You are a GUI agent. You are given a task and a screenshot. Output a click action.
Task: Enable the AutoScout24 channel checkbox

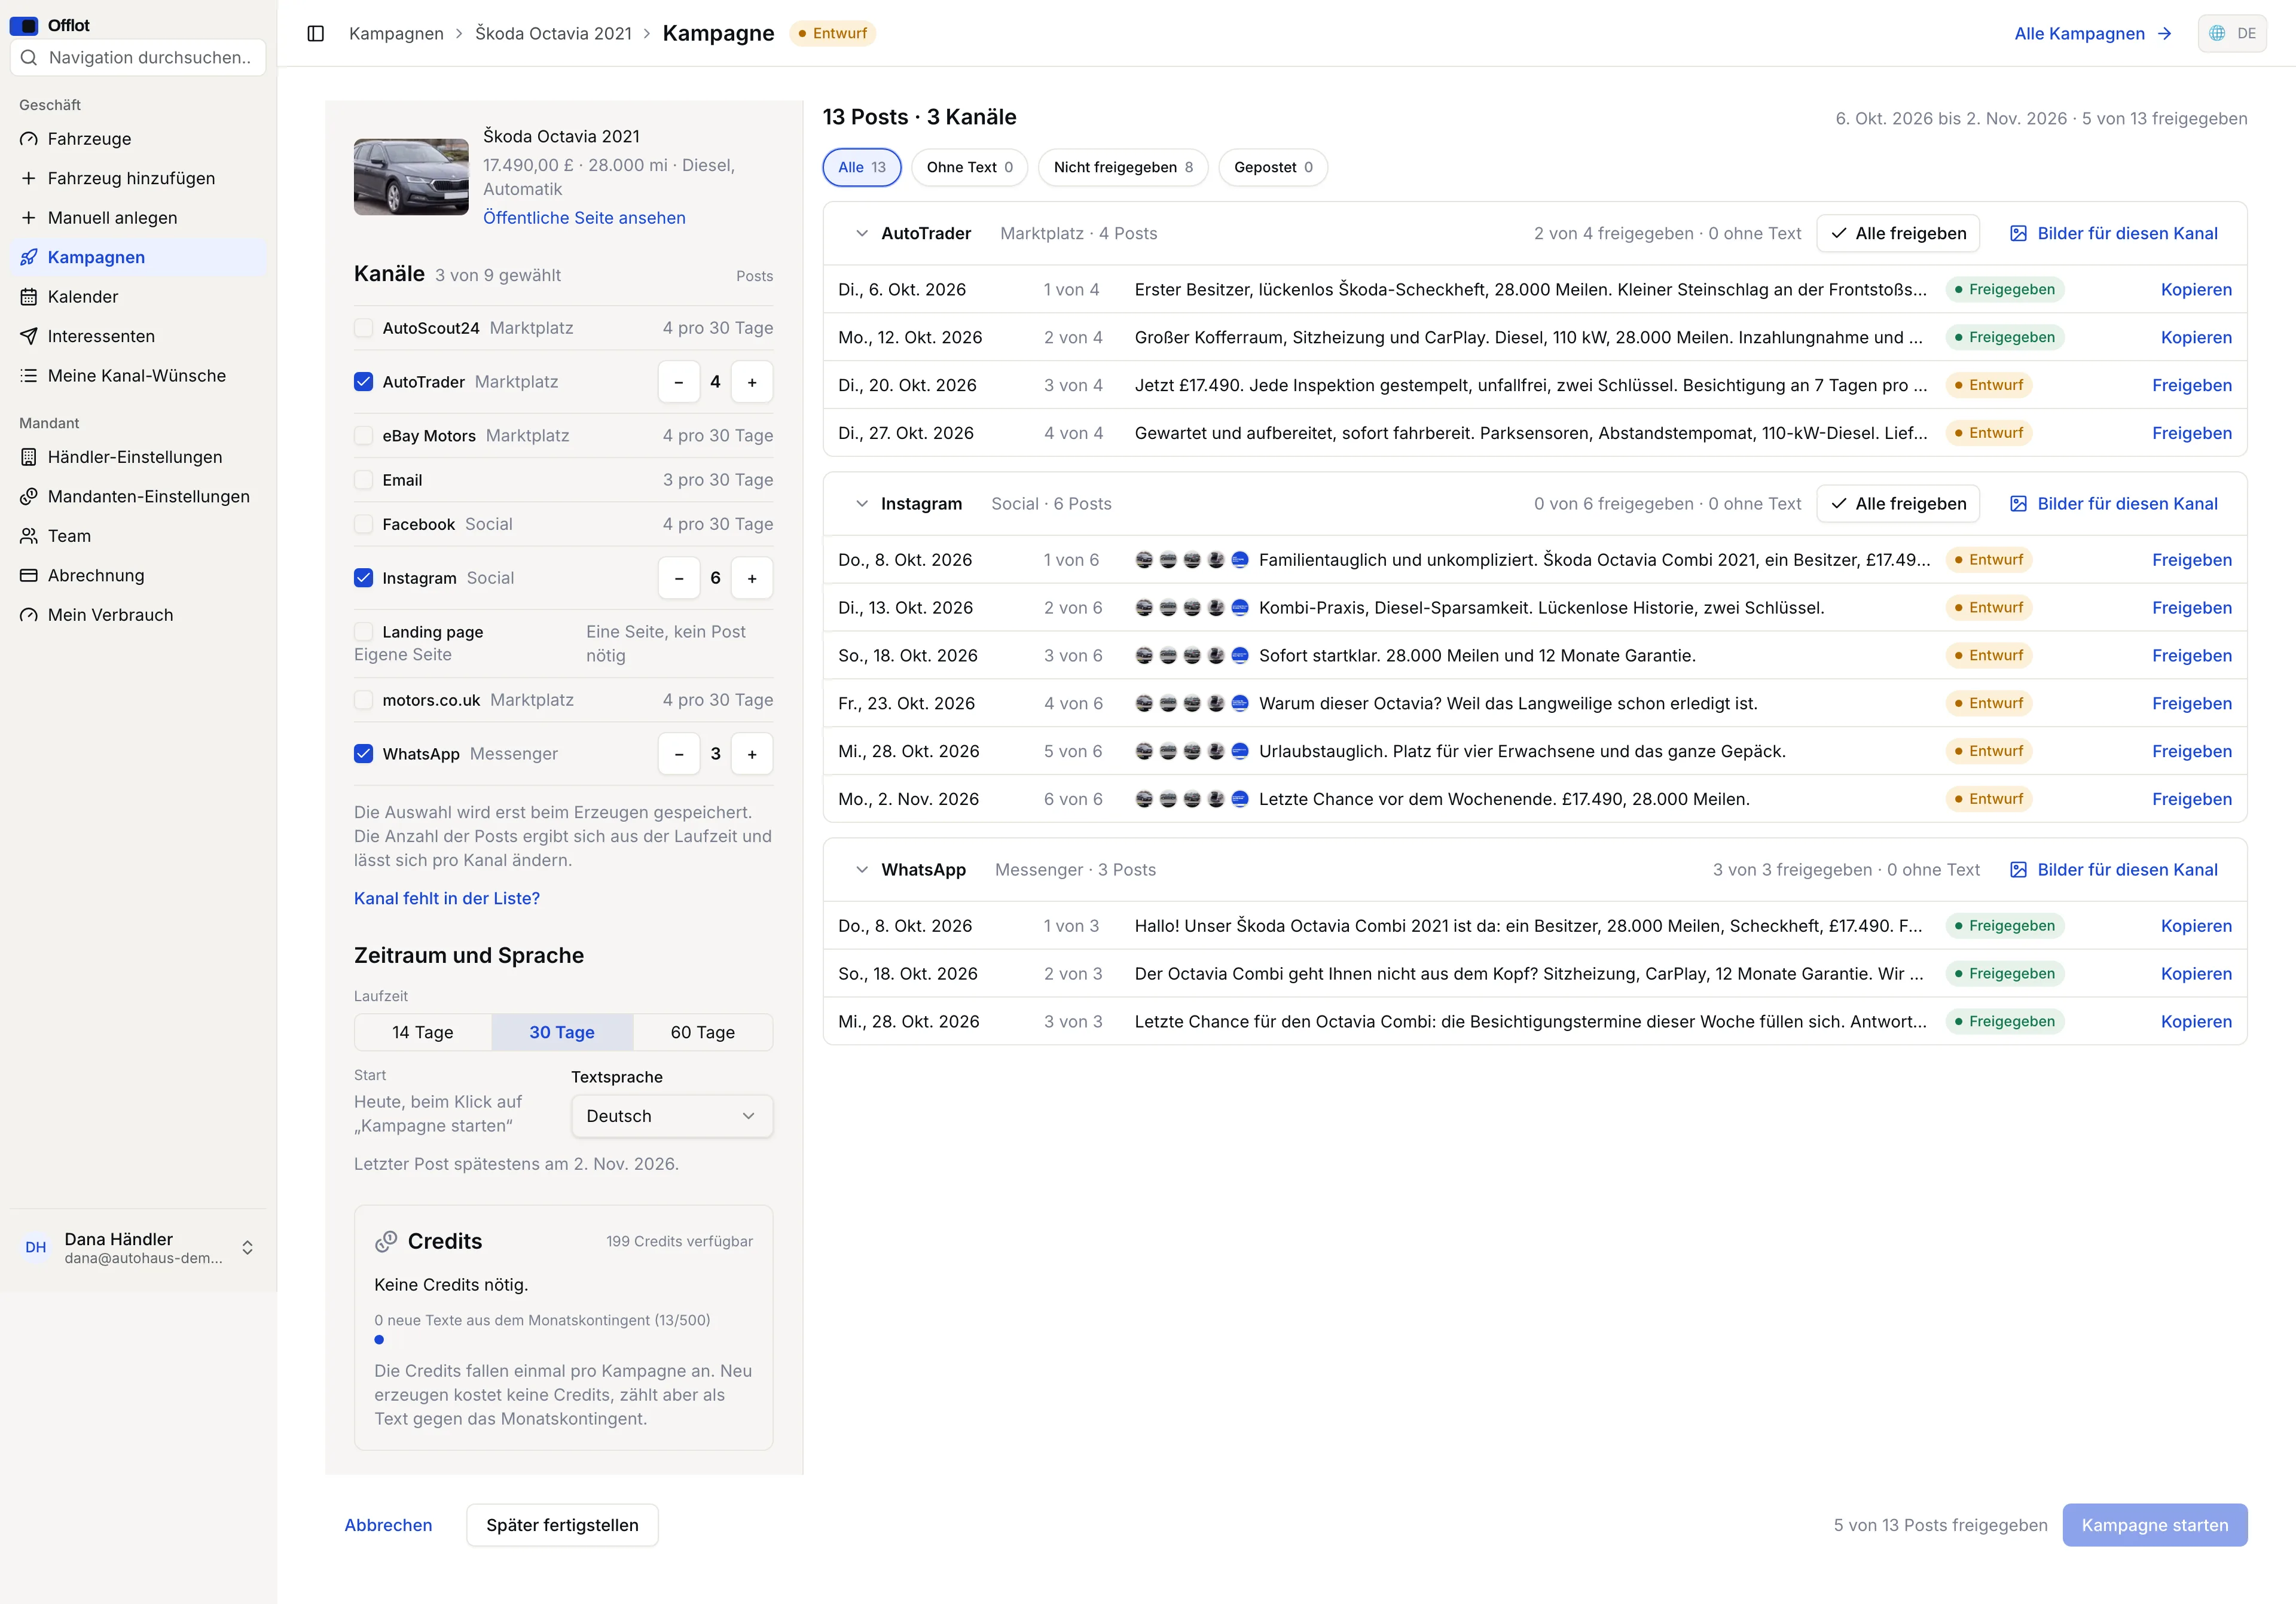pyautogui.click(x=364, y=328)
